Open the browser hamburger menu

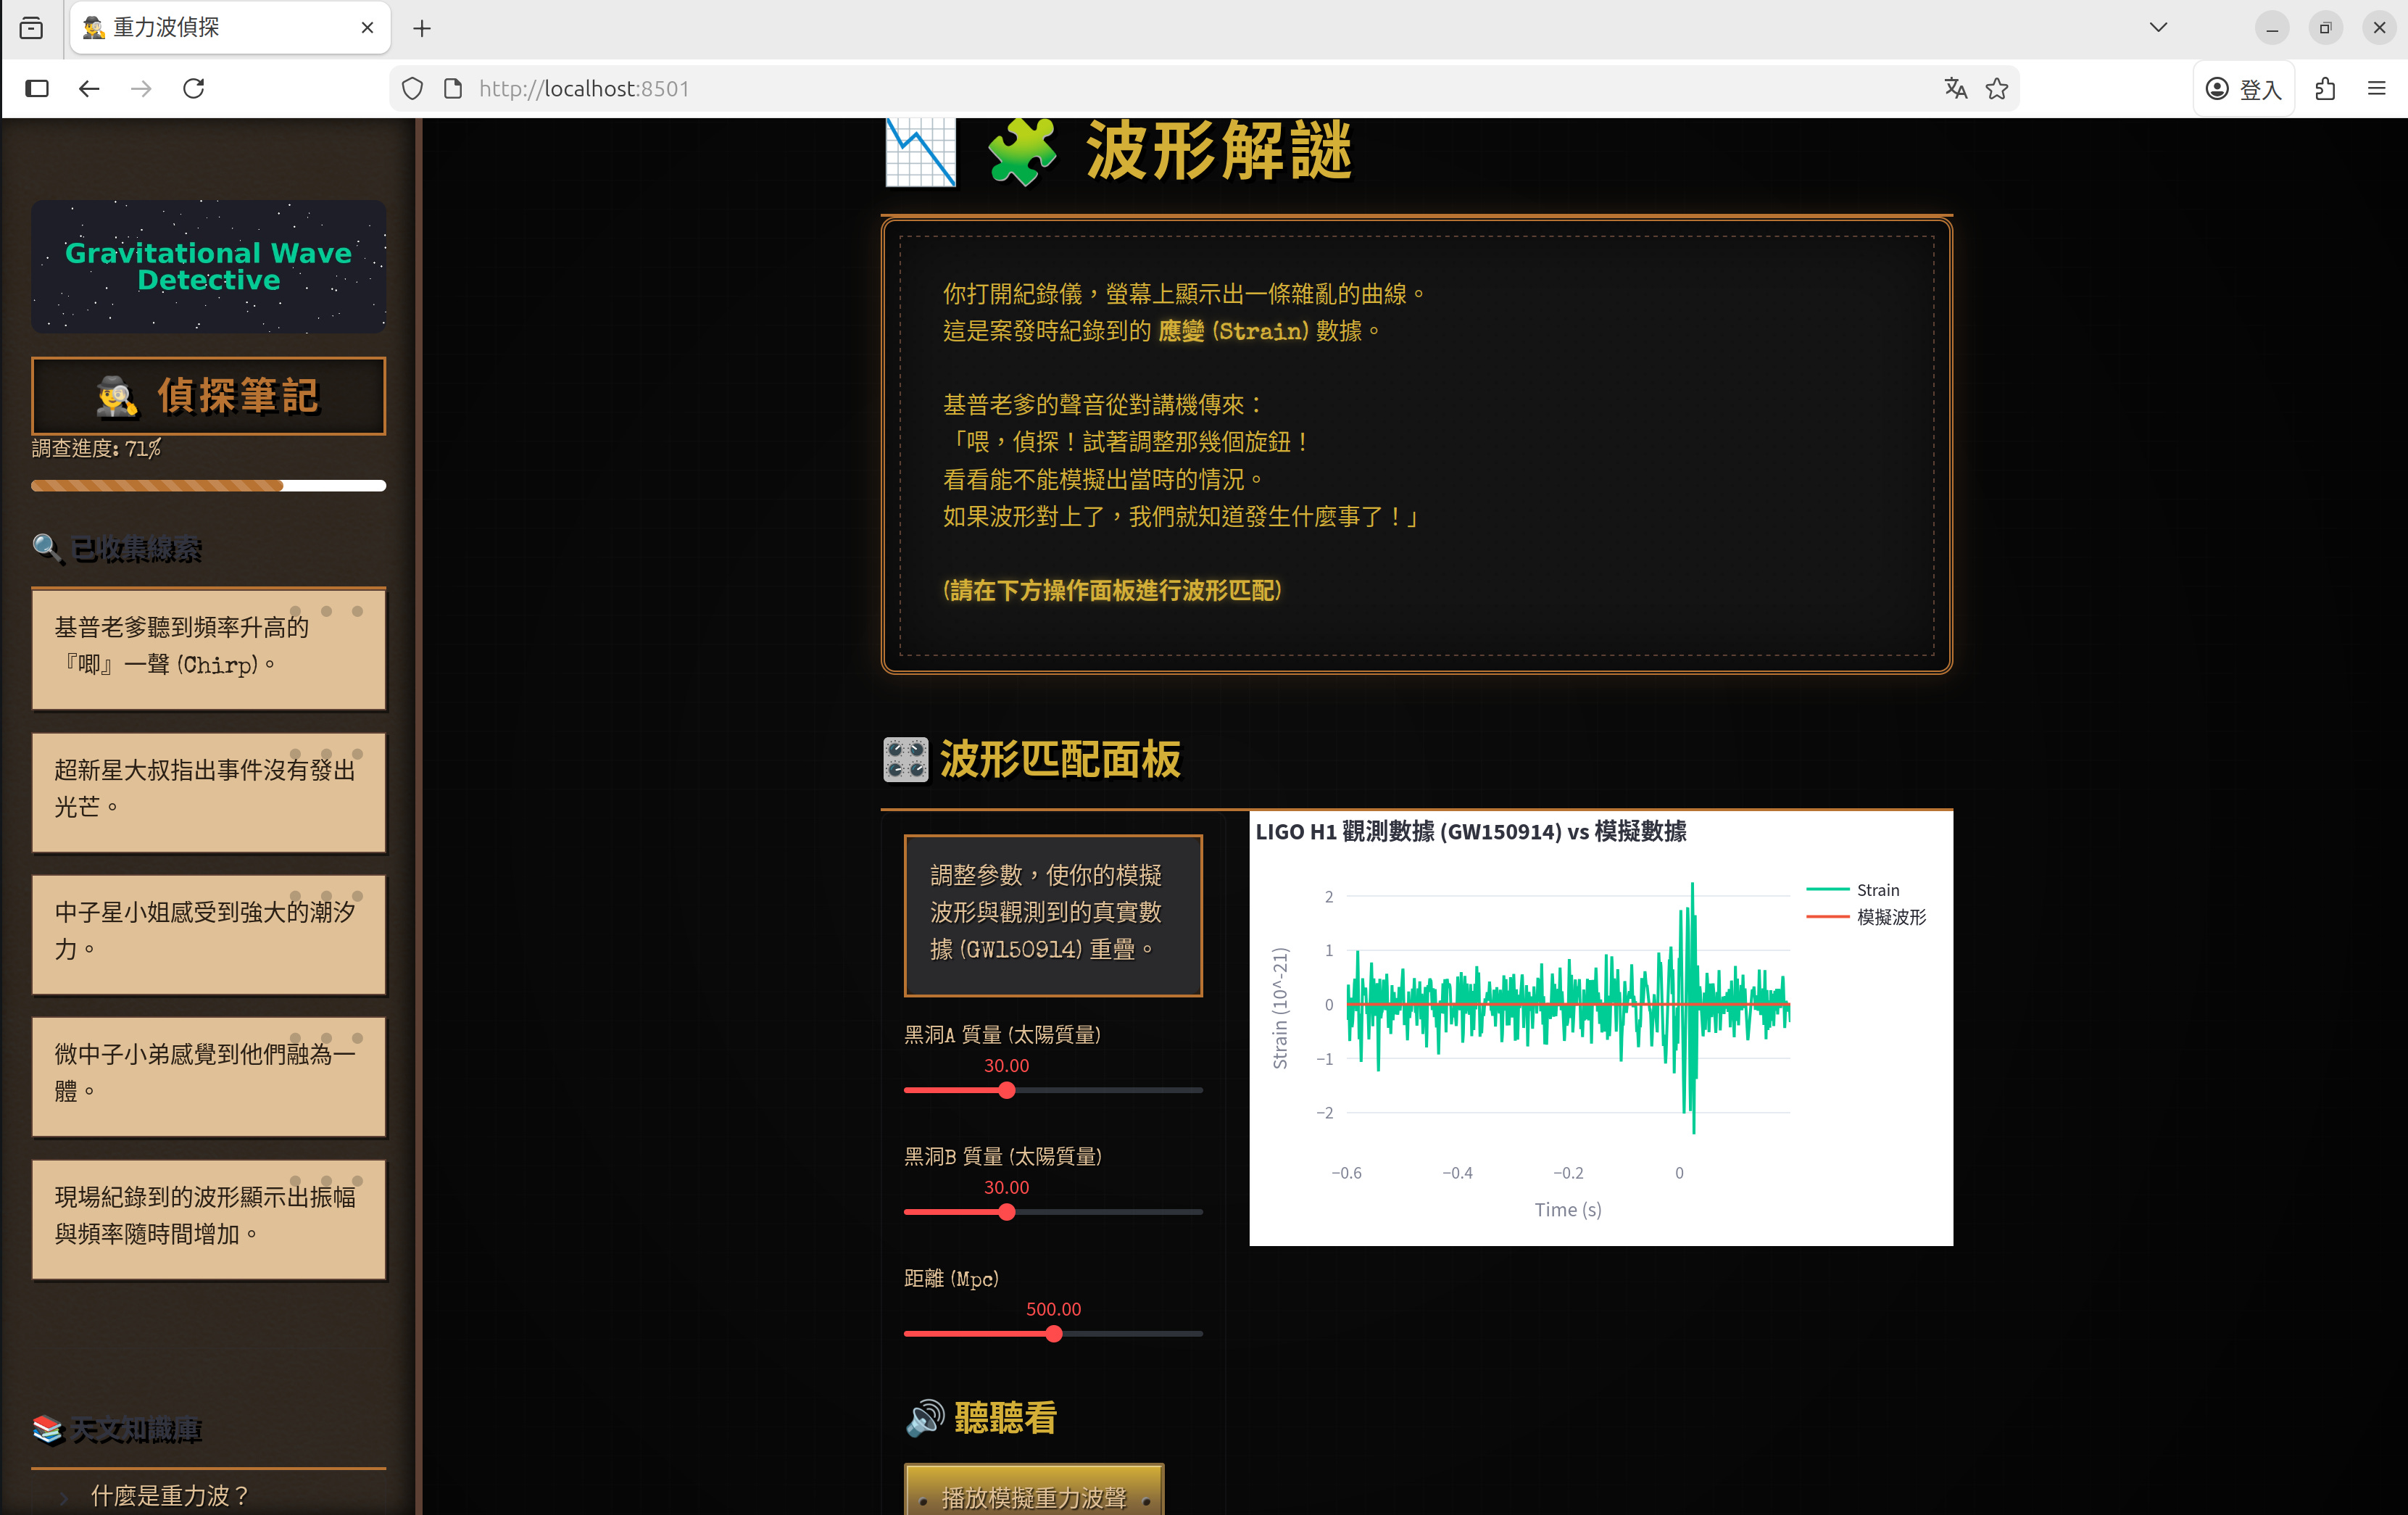point(2377,88)
